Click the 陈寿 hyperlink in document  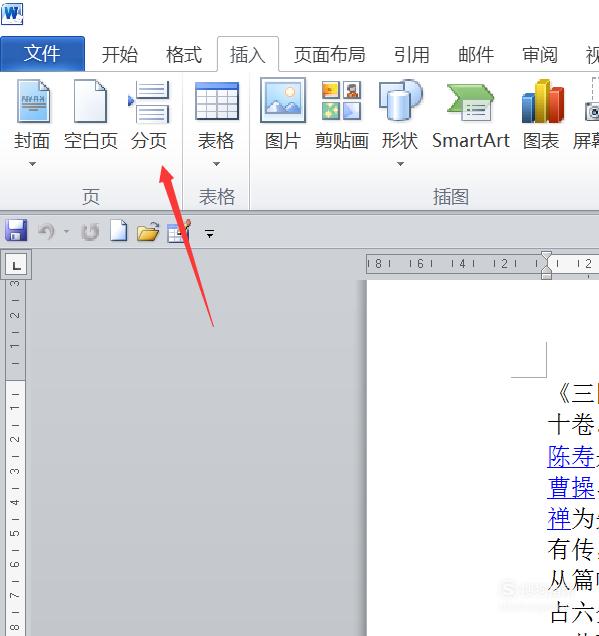click(571, 457)
